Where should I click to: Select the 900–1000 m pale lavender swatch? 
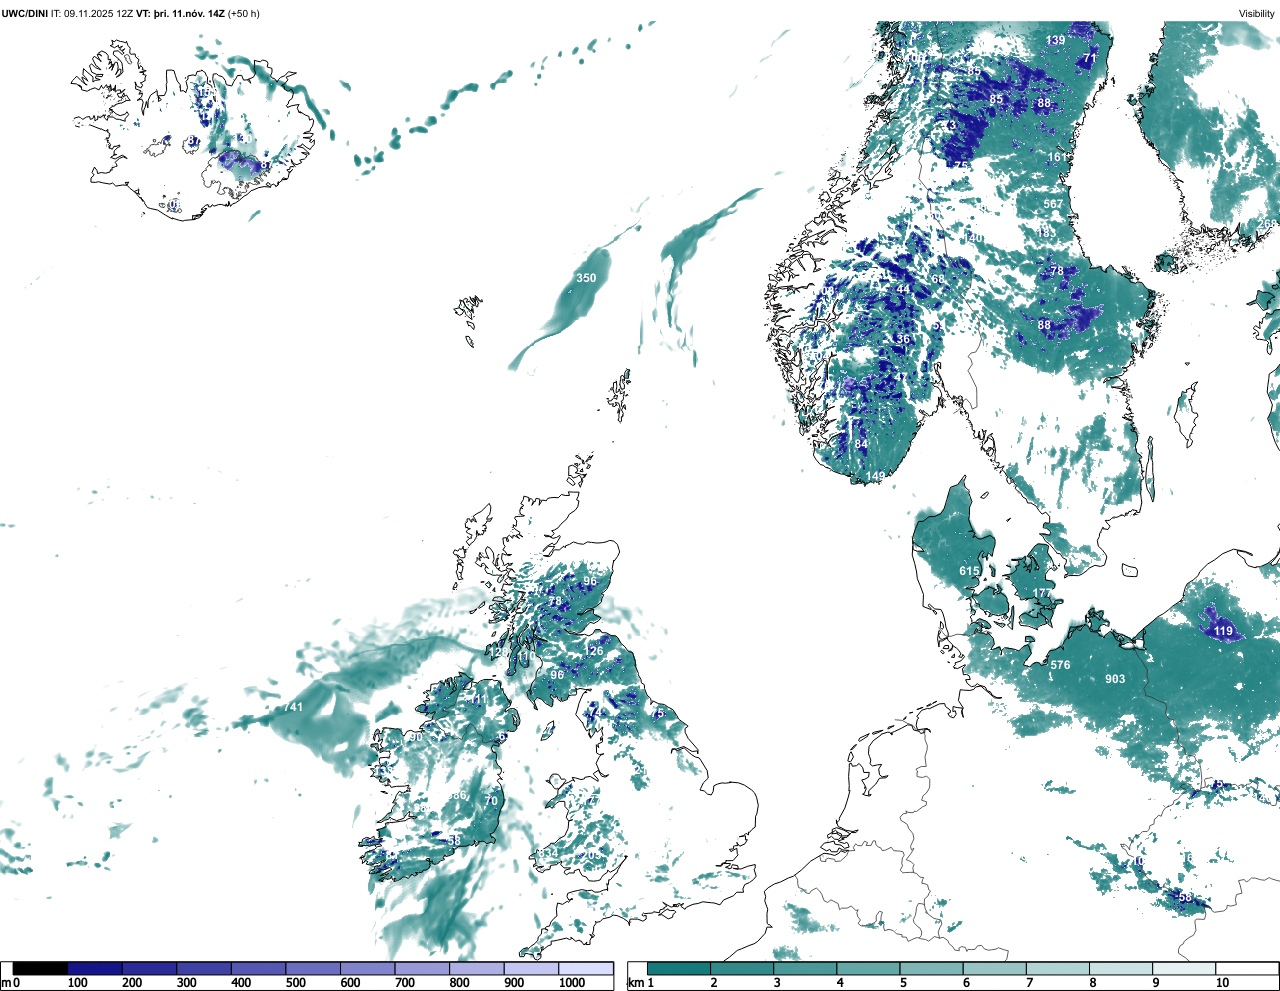point(531,968)
